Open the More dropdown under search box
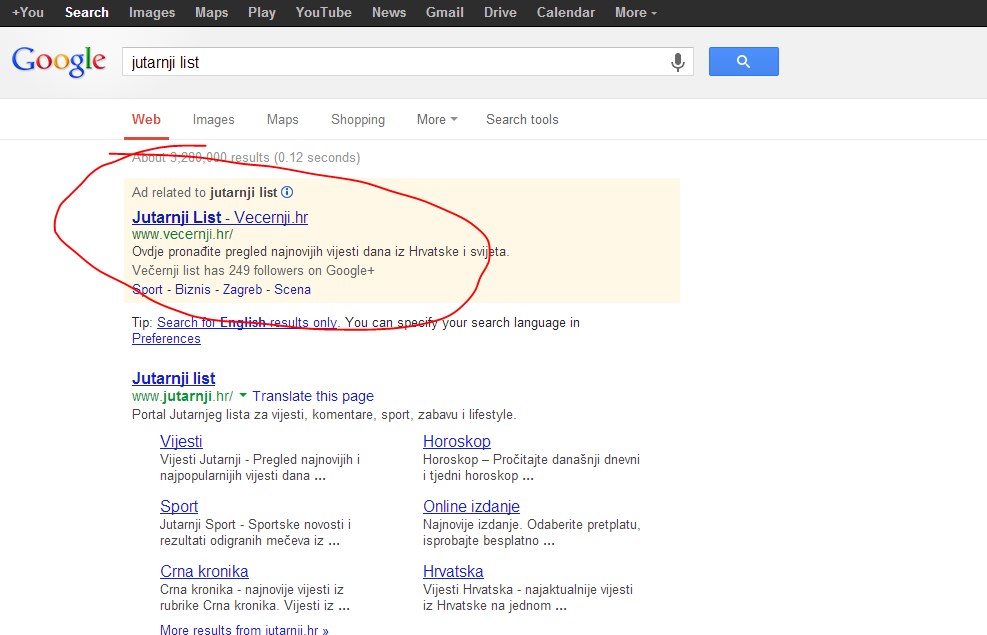 click(436, 119)
